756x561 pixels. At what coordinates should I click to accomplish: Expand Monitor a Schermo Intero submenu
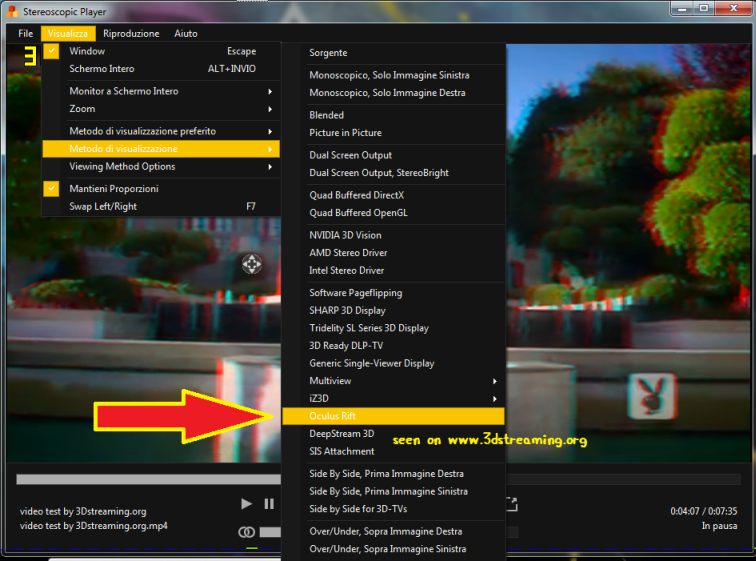pyautogui.click(x=161, y=91)
